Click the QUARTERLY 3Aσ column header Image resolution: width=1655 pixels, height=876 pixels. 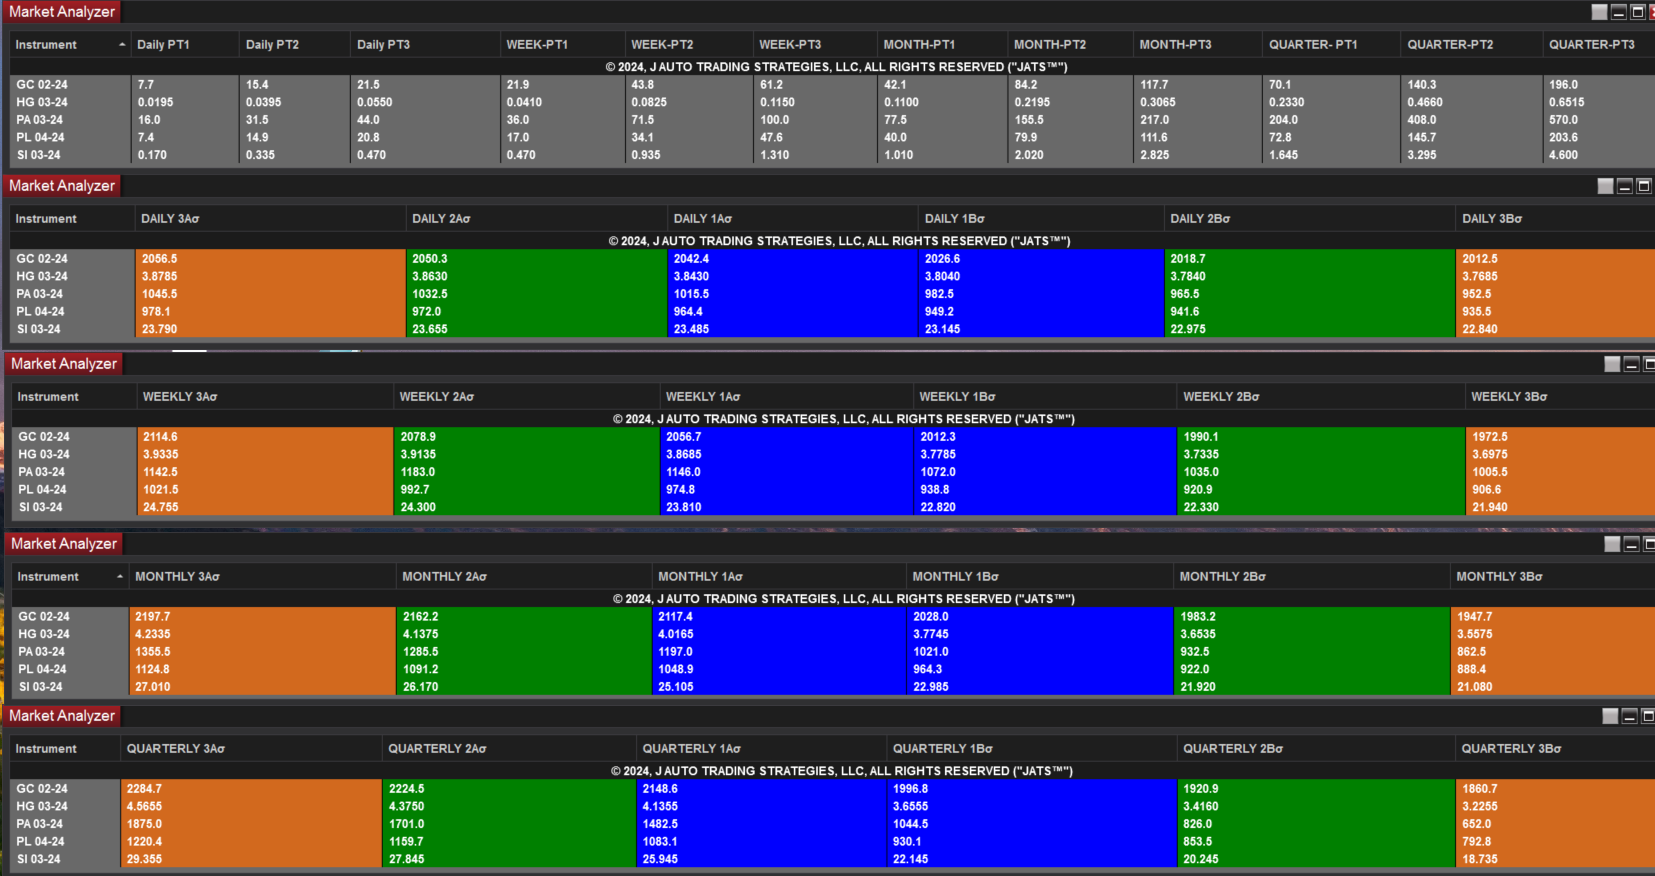pos(251,749)
